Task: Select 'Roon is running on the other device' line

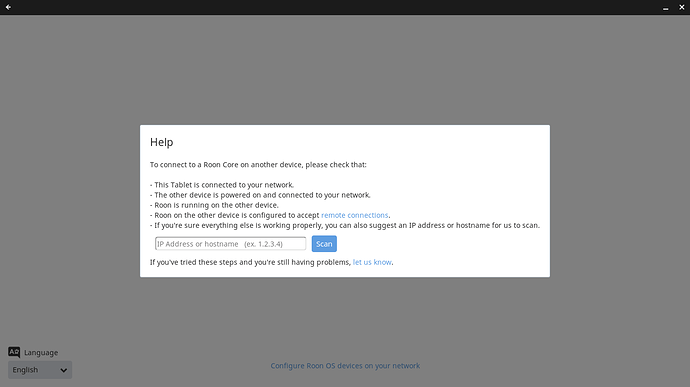Action: [214, 205]
